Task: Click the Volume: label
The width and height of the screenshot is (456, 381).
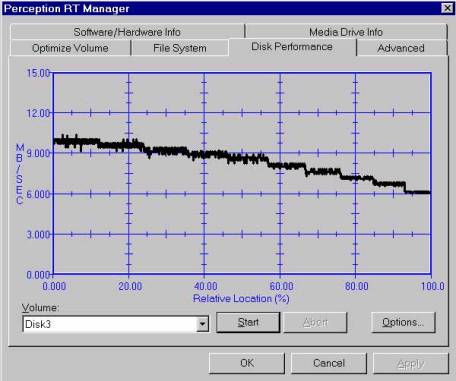Action: coord(40,308)
